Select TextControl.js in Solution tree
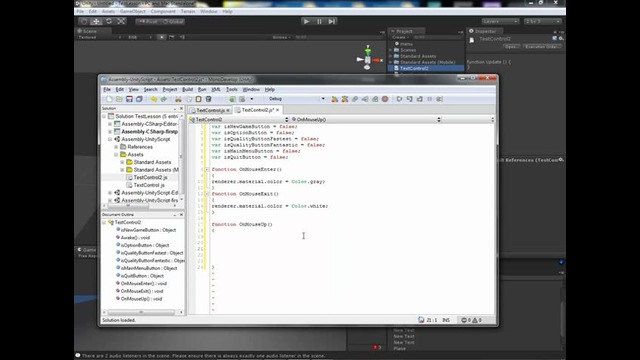 (149, 185)
